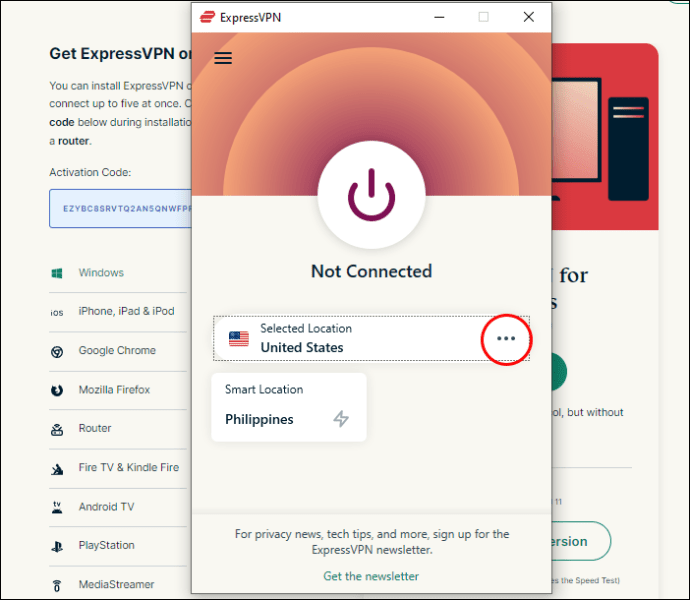Select the United States selected location card
The height and width of the screenshot is (600, 690).
[371, 338]
